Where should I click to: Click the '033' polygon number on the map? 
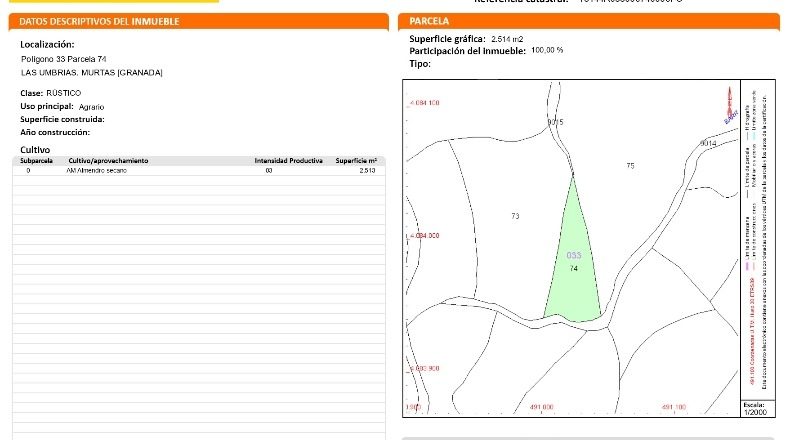[574, 256]
